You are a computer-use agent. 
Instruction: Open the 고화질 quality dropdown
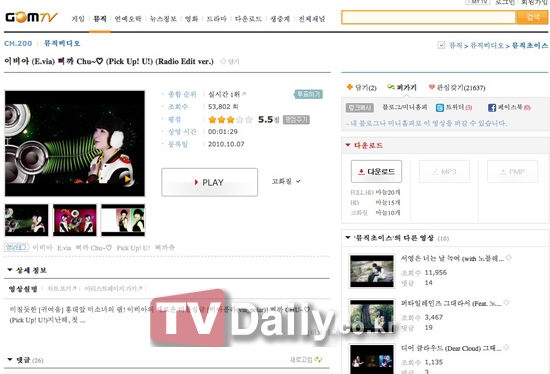point(286,181)
